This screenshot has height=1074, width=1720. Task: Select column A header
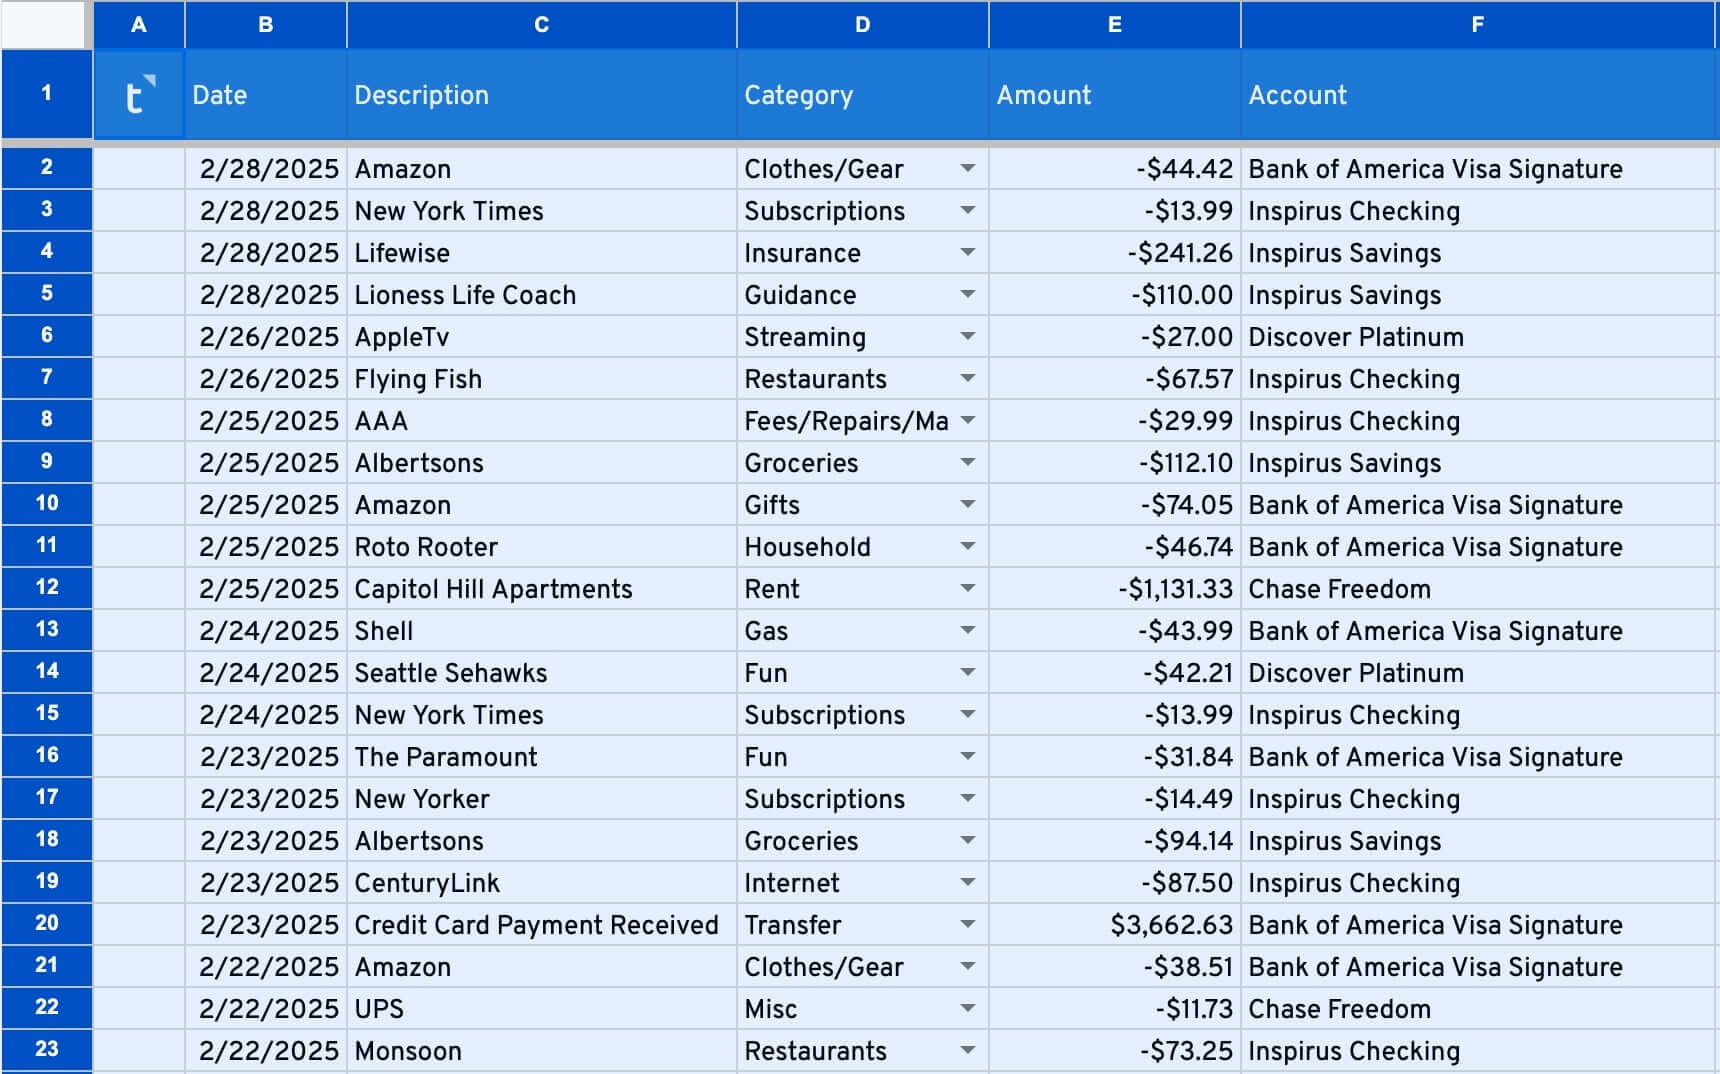point(139,25)
